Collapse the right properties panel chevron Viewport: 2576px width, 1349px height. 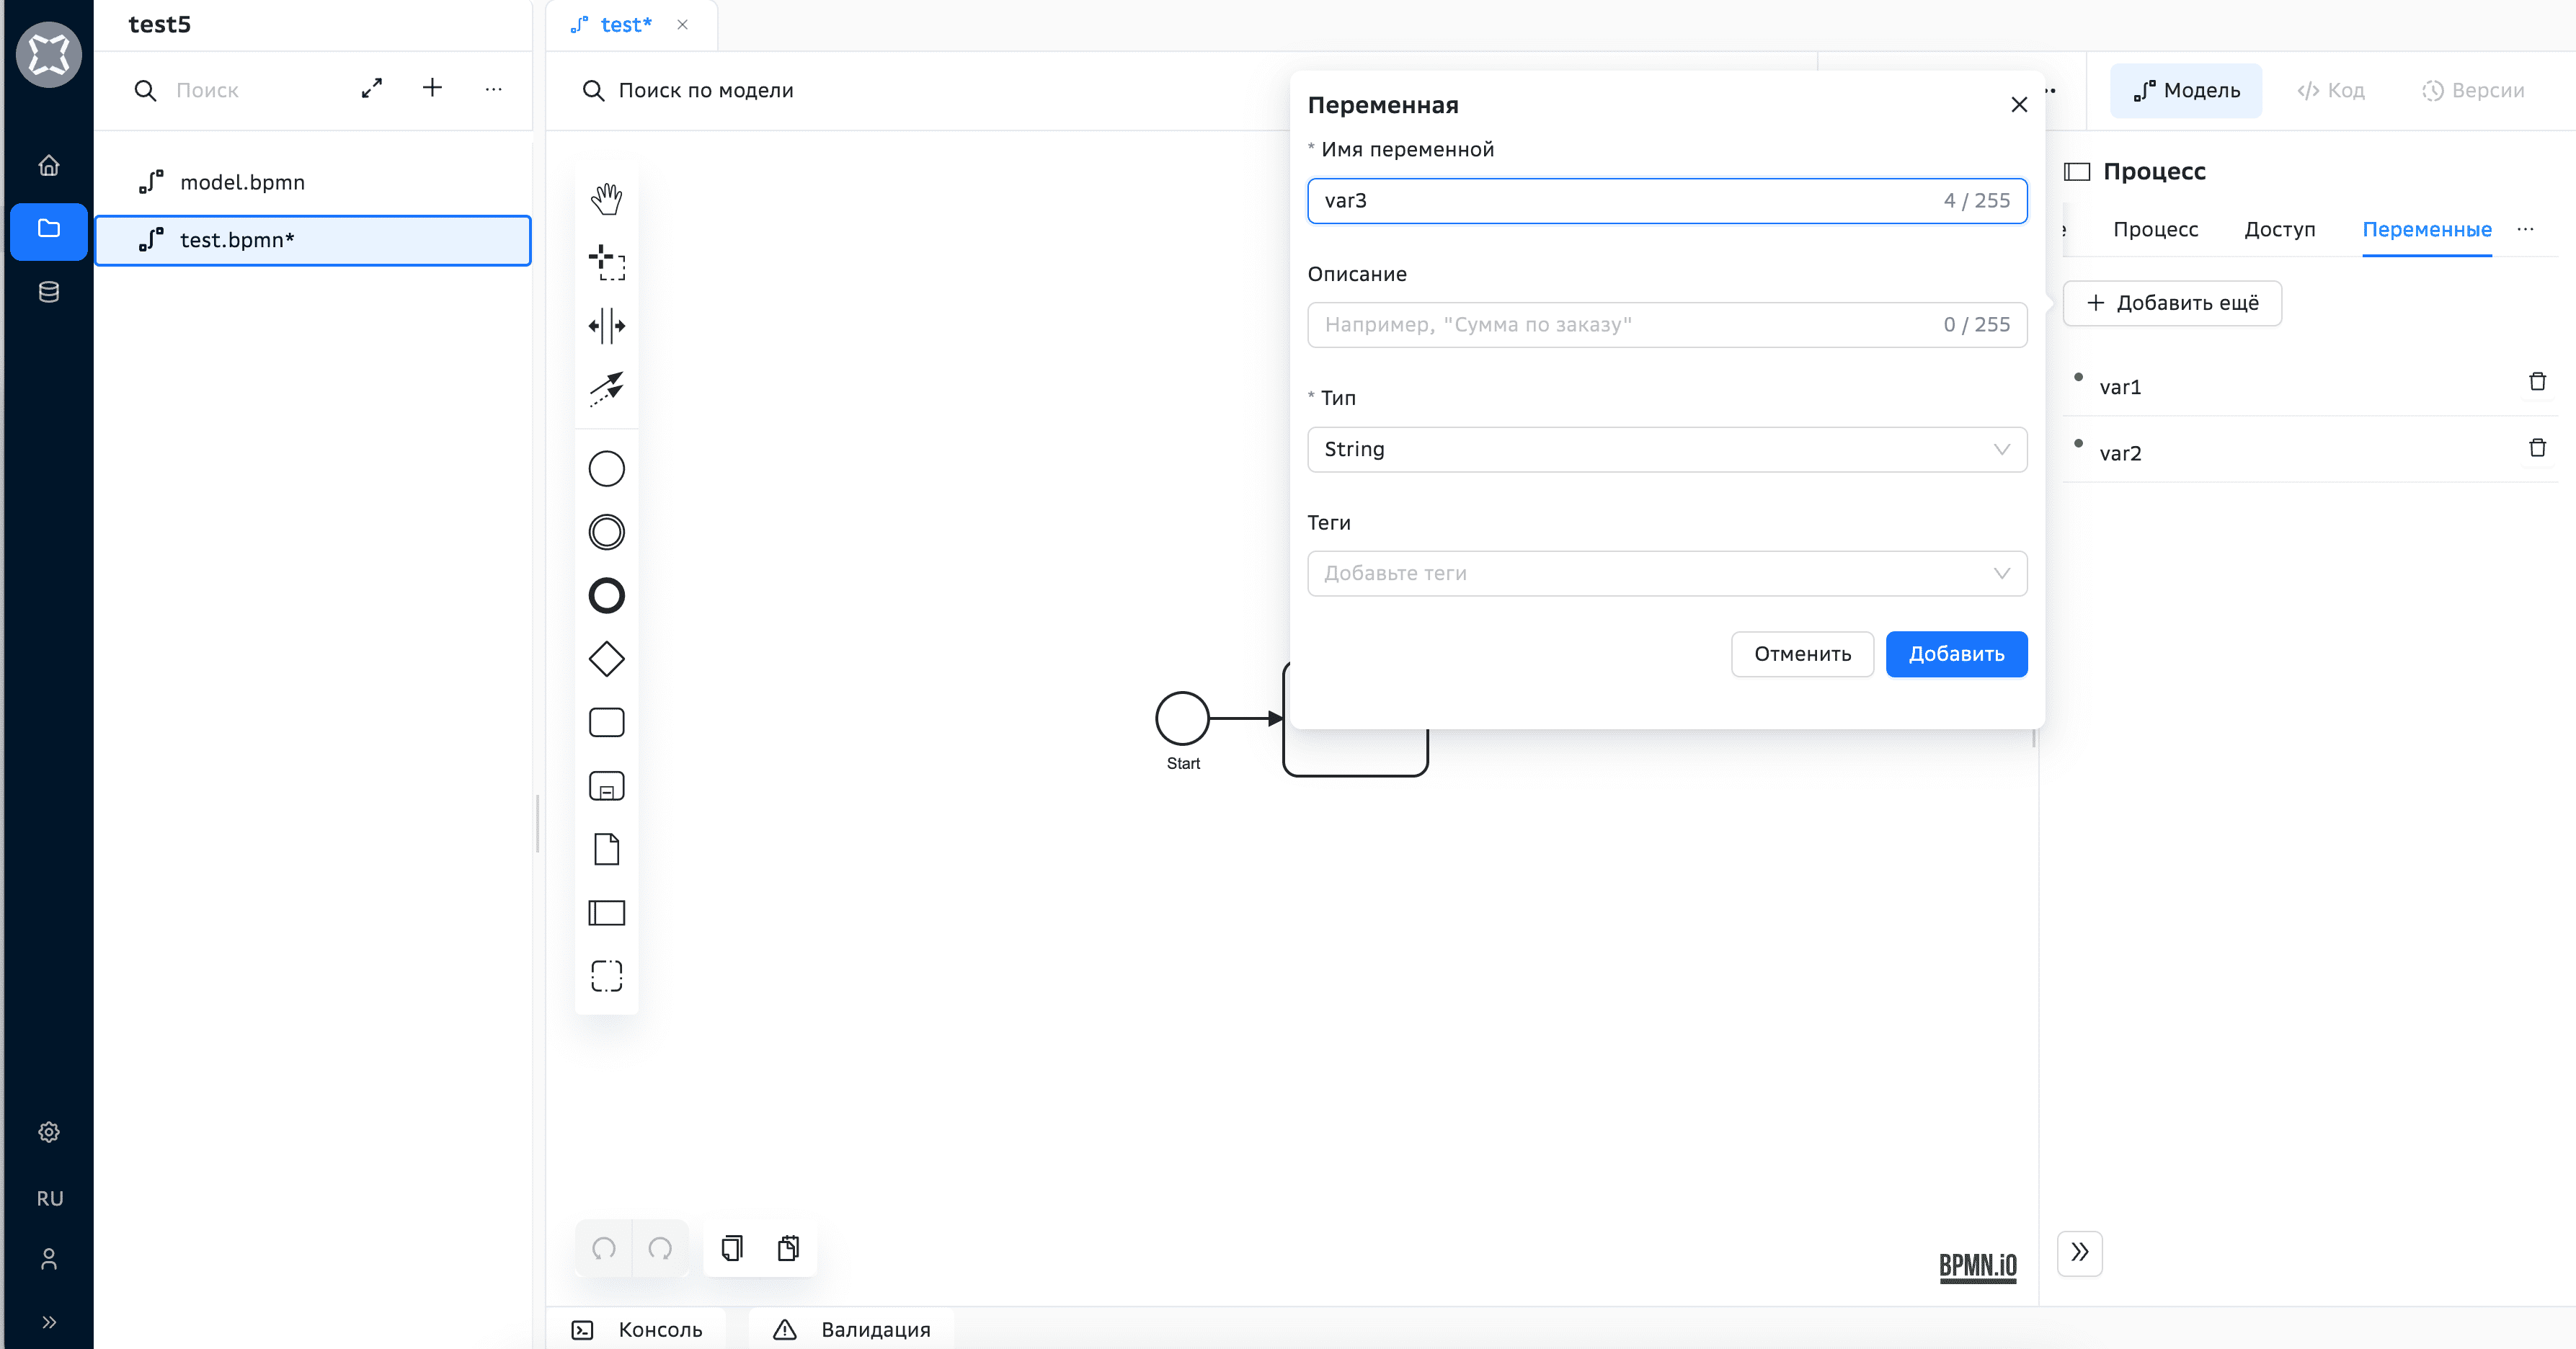pyautogui.click(x=2079, y=1252)
